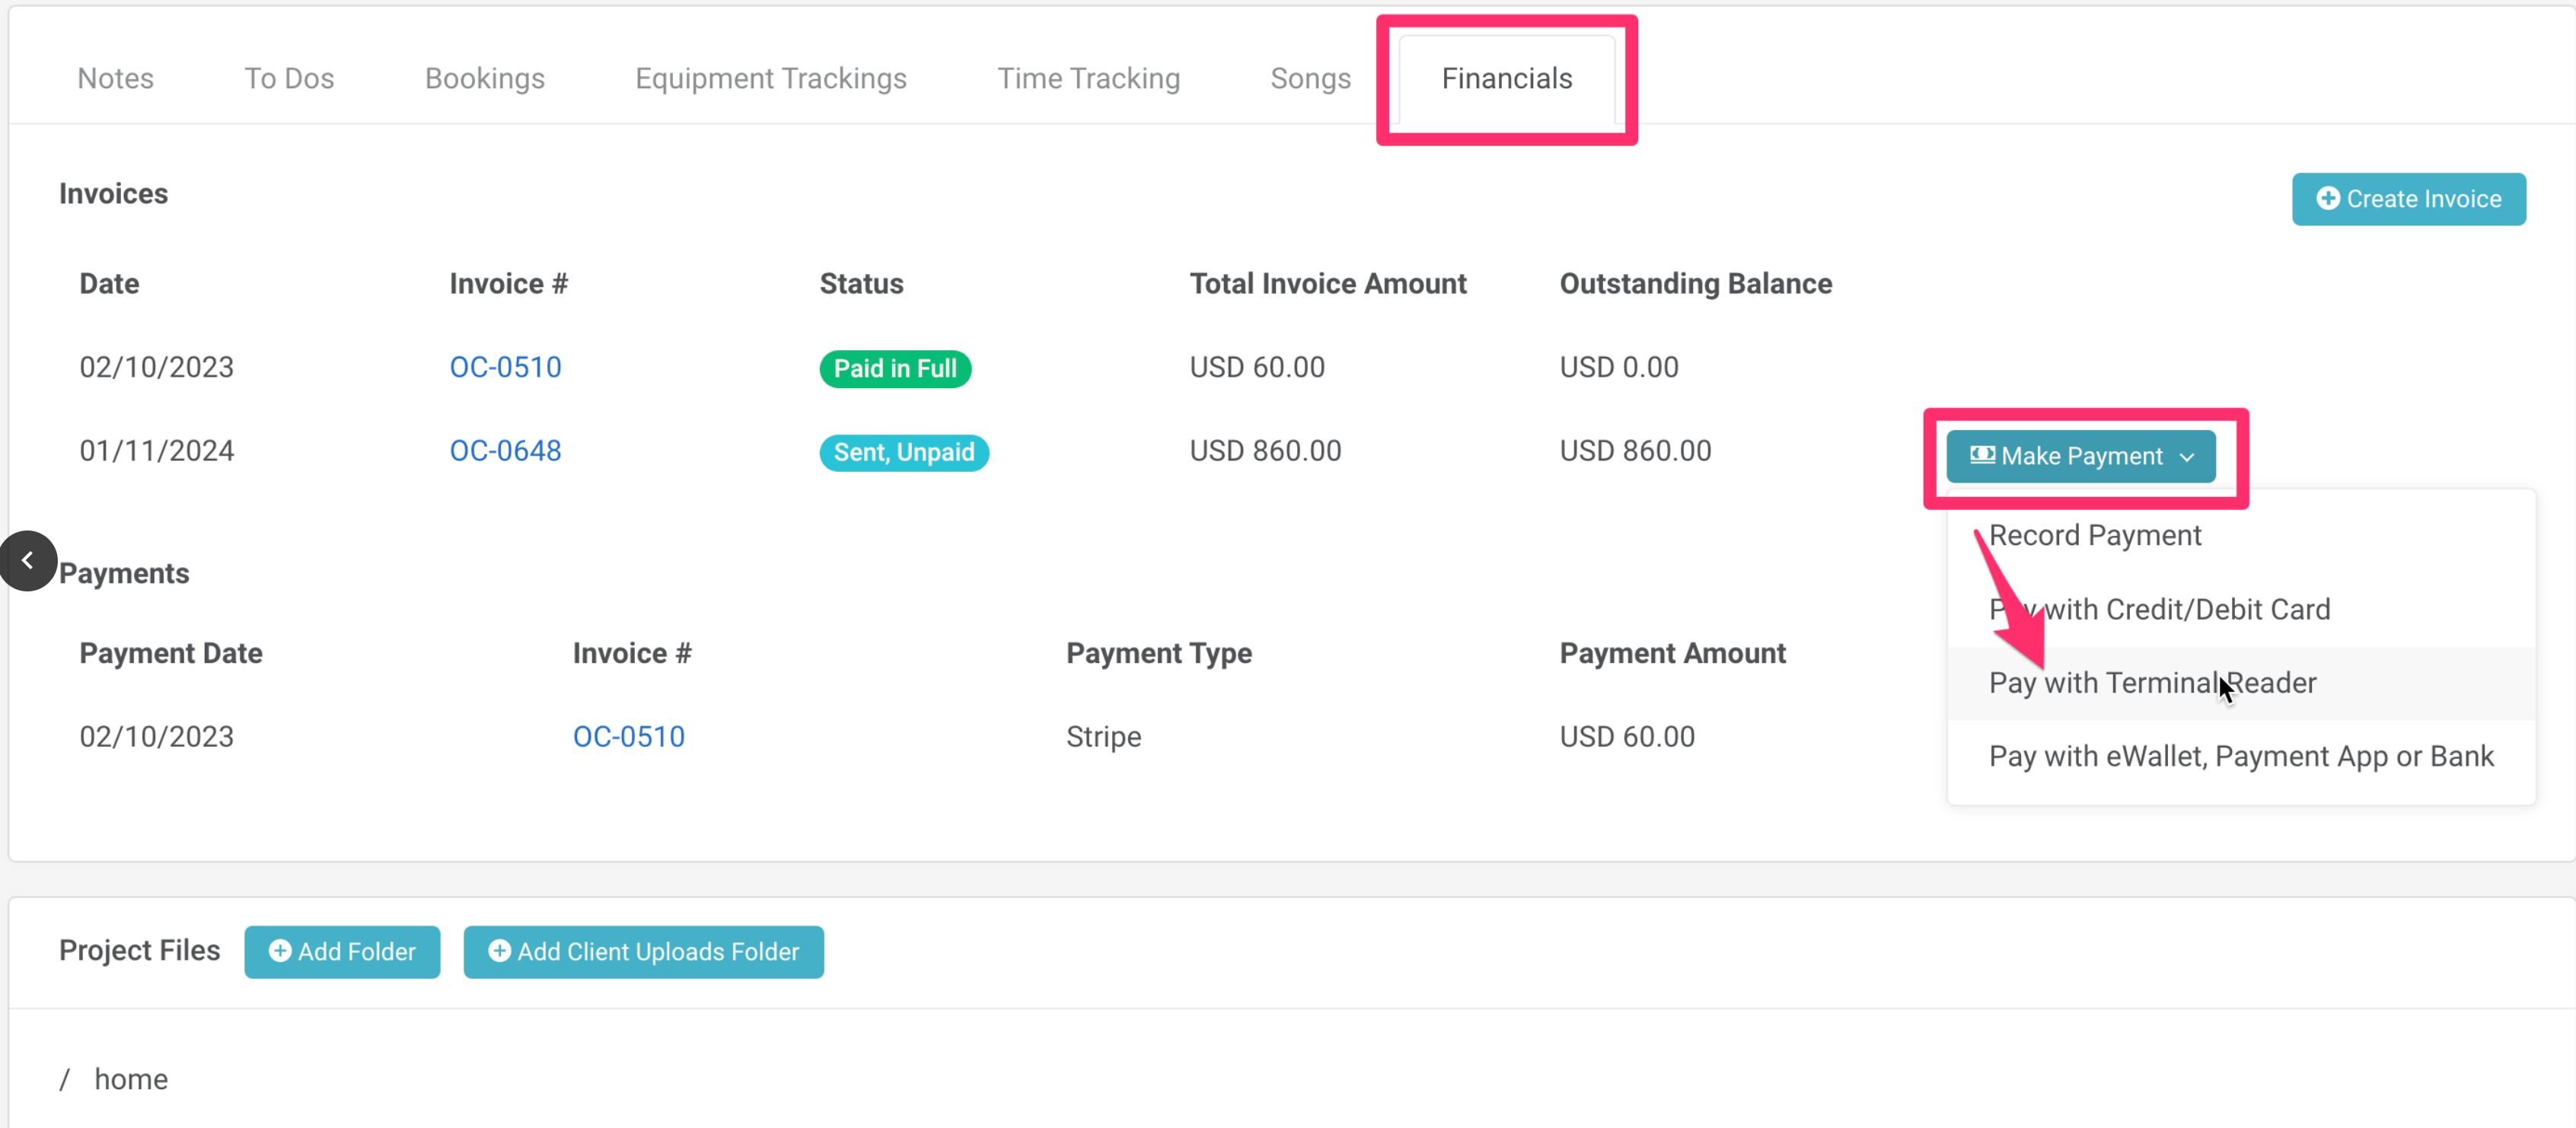
Task: Click the money icon on Make Payment
Action: 1982,456
